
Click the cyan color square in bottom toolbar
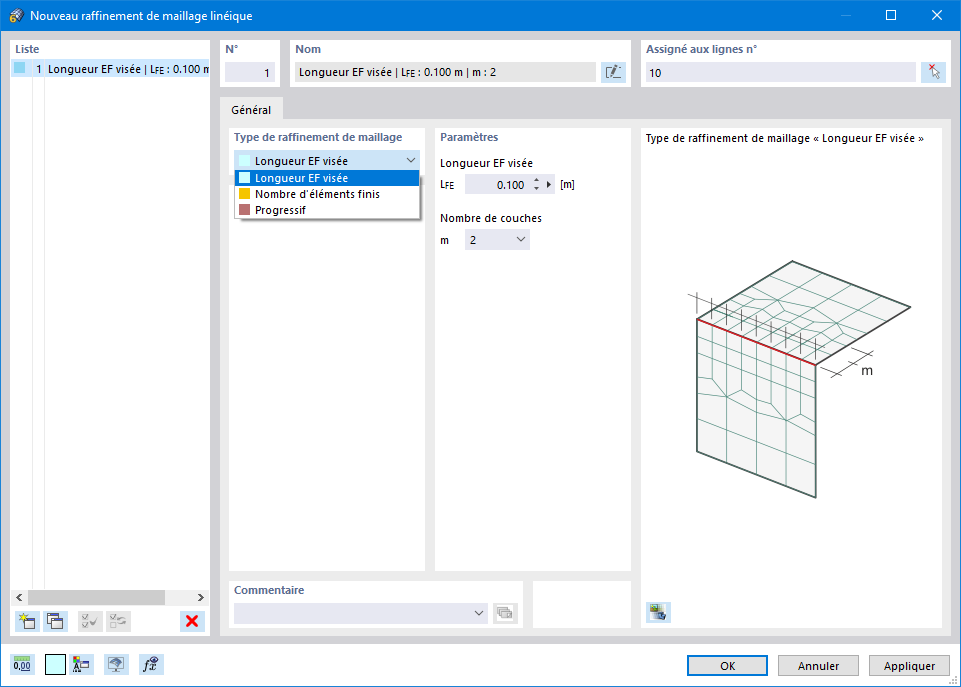click(x=55, y=665)
